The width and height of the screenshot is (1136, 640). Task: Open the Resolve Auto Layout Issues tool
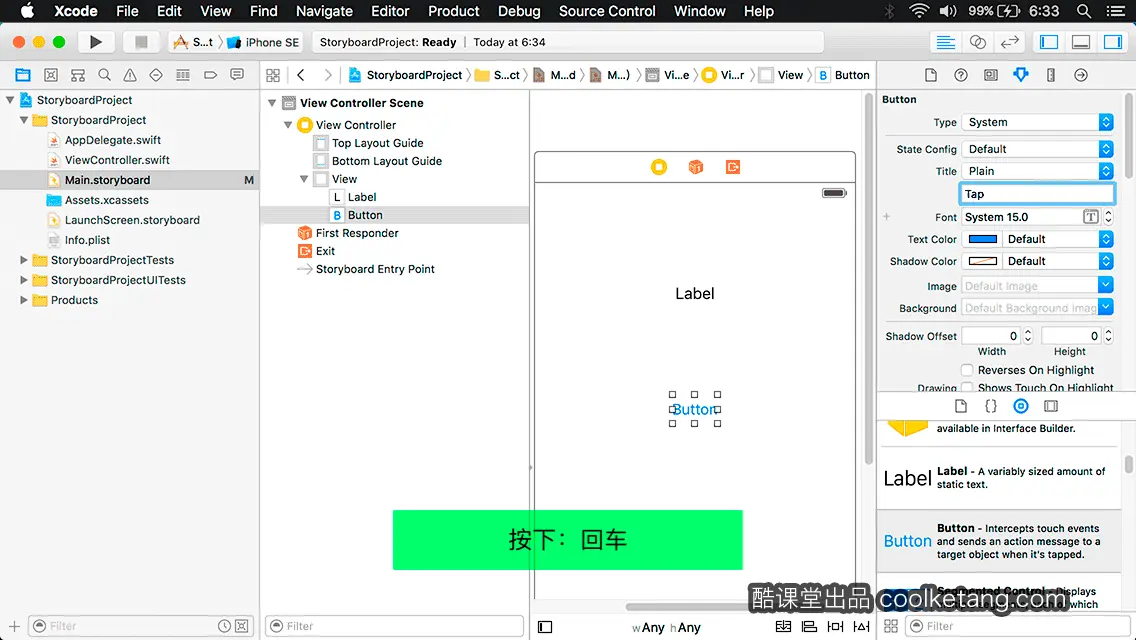coord(861,626)
